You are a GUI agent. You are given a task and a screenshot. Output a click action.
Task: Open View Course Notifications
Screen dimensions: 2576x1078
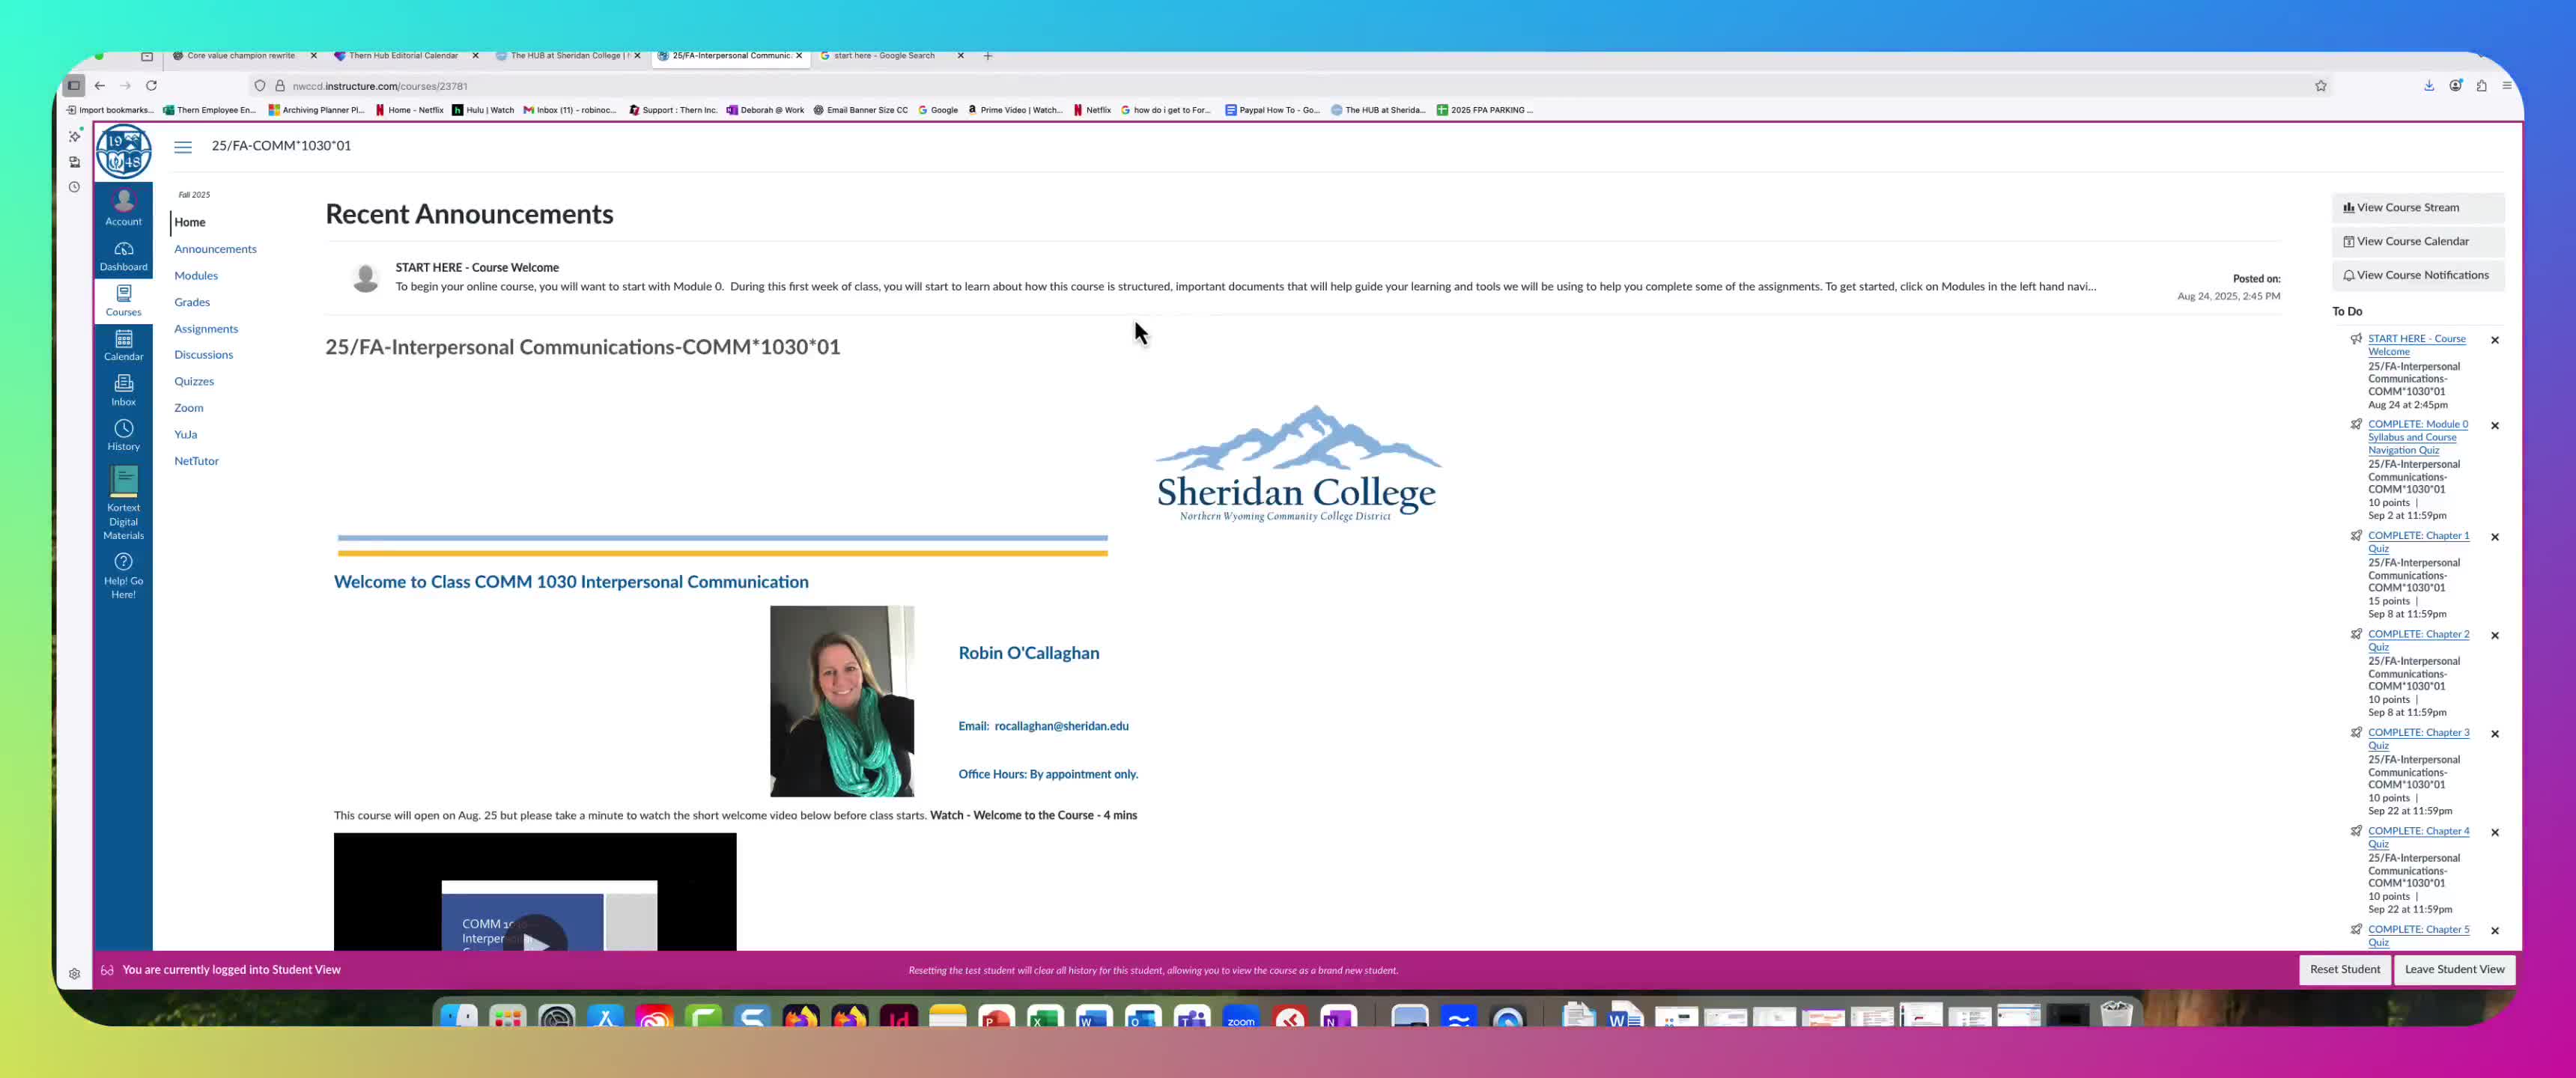click(x=2417, y=275)
